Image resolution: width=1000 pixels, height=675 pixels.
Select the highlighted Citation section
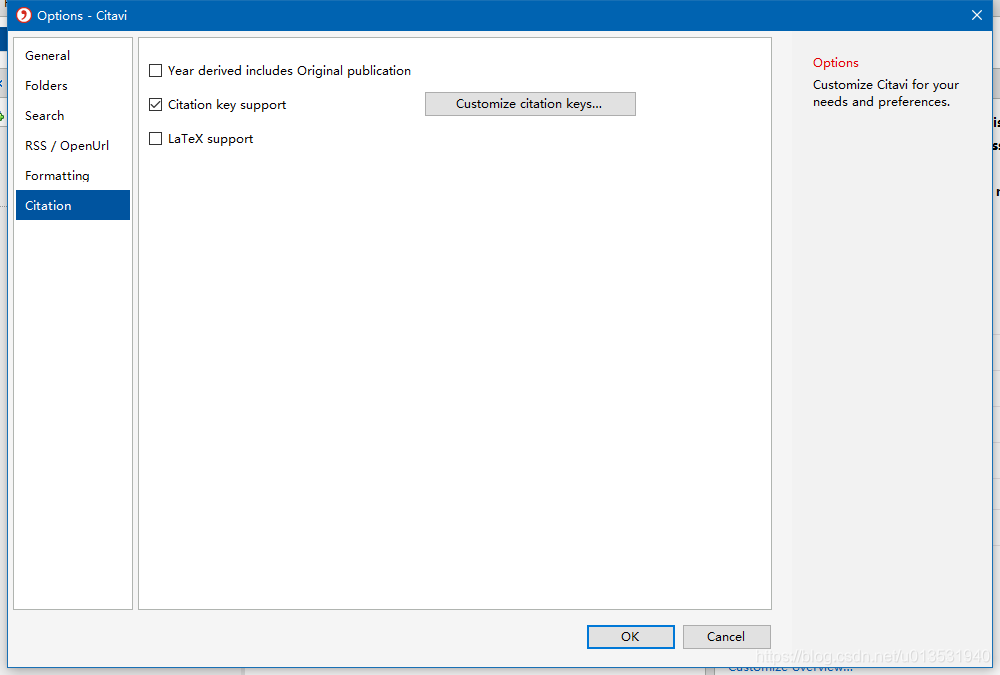[x=73, y=205]
